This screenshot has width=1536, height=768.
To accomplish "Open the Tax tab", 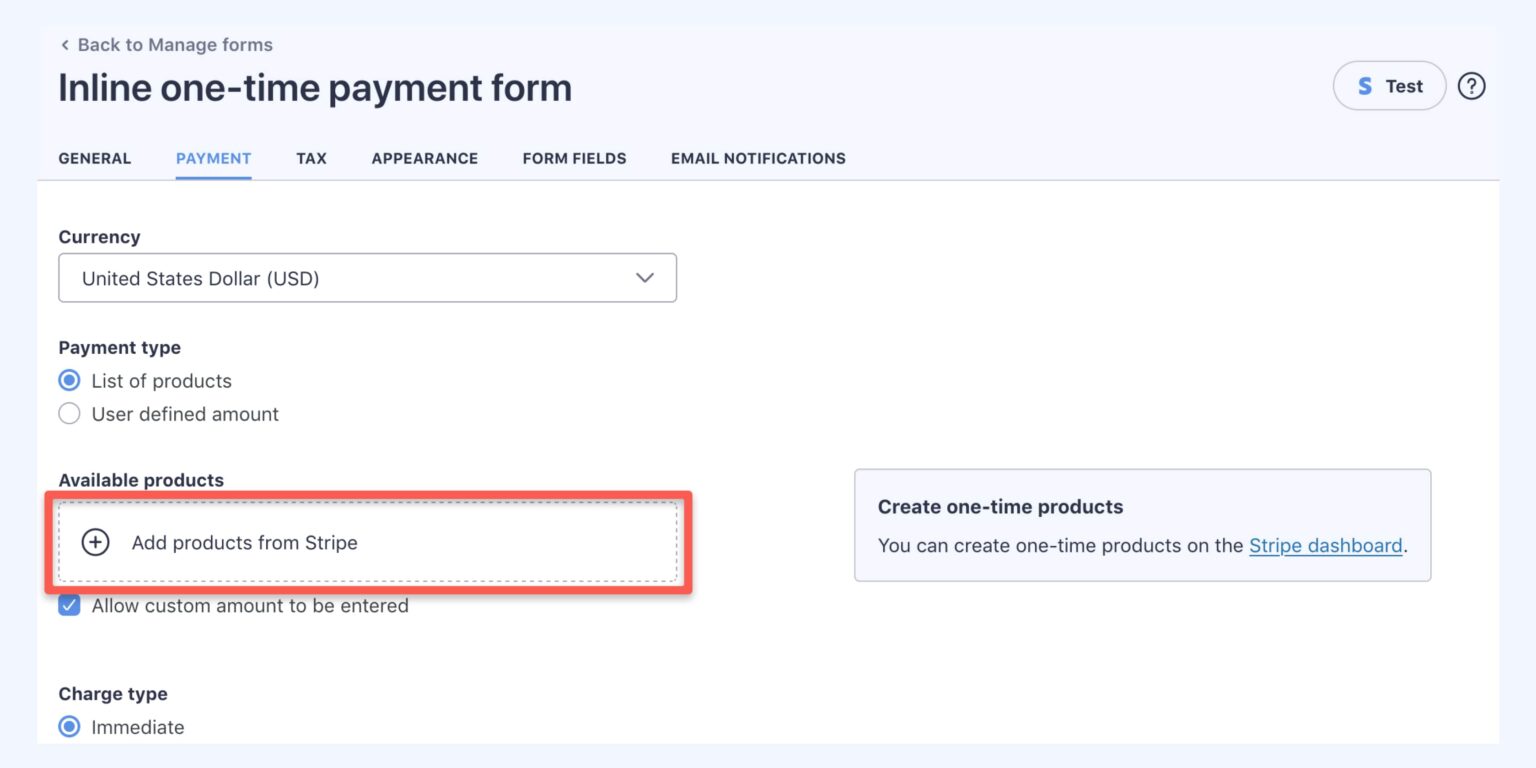I will (311, 158).
